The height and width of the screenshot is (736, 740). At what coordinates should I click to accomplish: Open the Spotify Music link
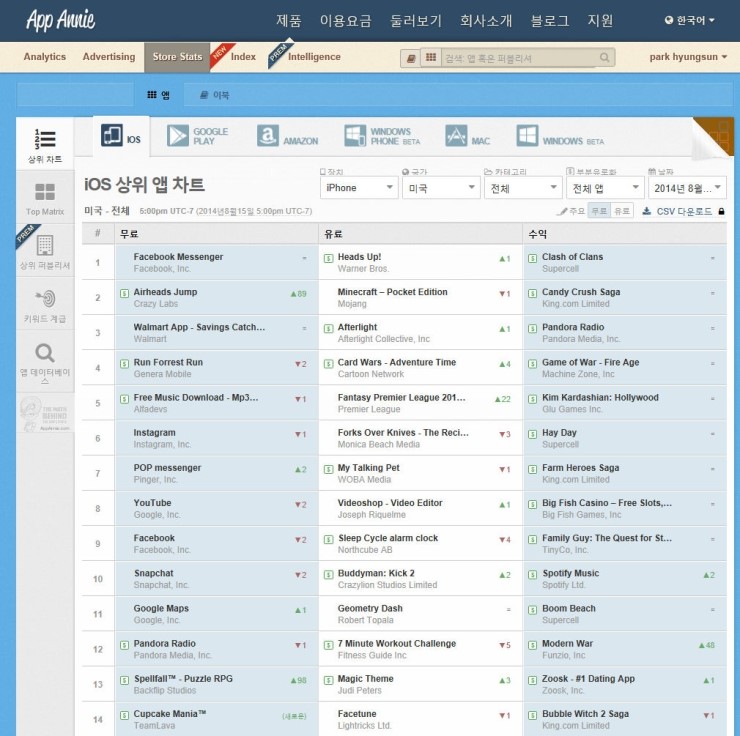tap(571, 573)
